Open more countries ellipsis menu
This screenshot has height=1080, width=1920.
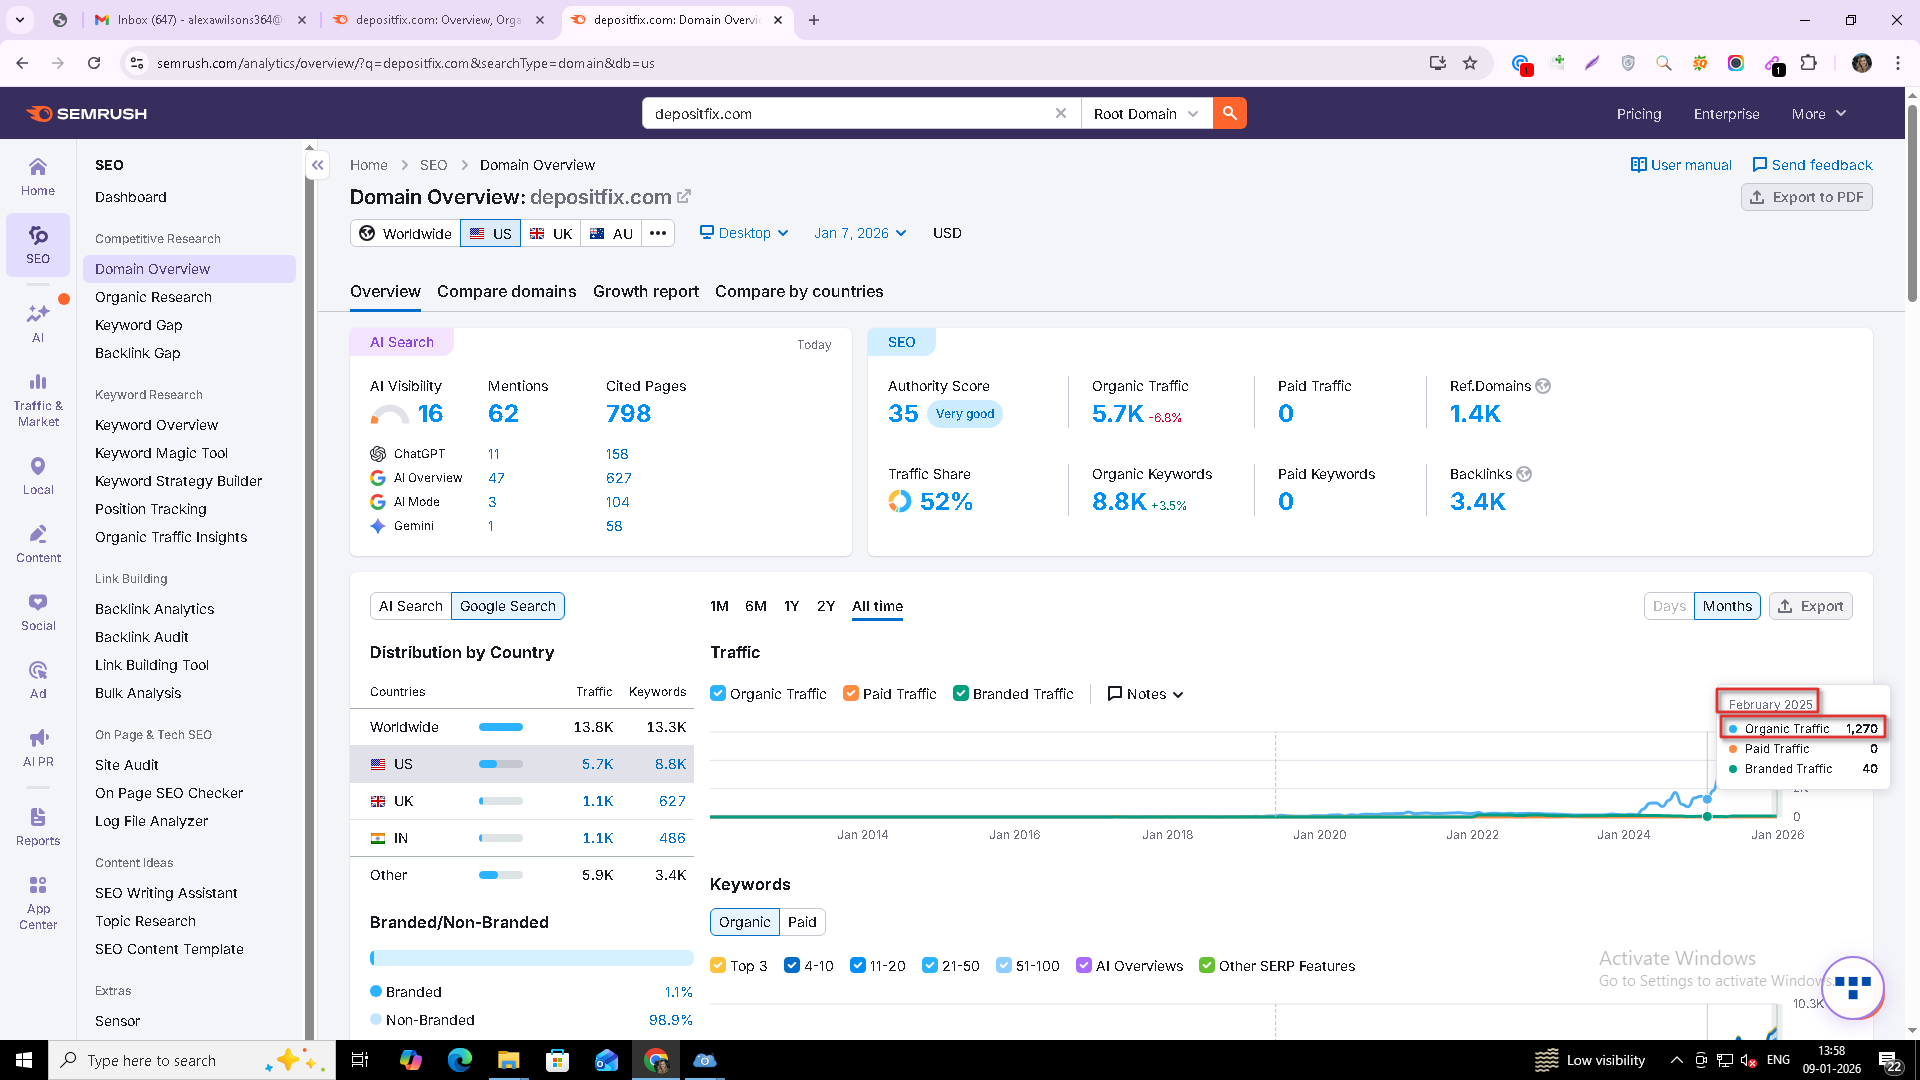tap(657, 233)
